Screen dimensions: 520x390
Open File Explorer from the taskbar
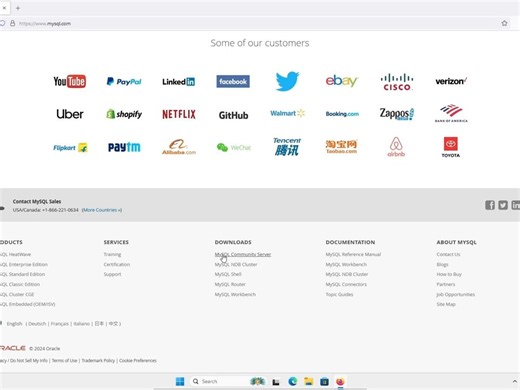tap(309, 381)
